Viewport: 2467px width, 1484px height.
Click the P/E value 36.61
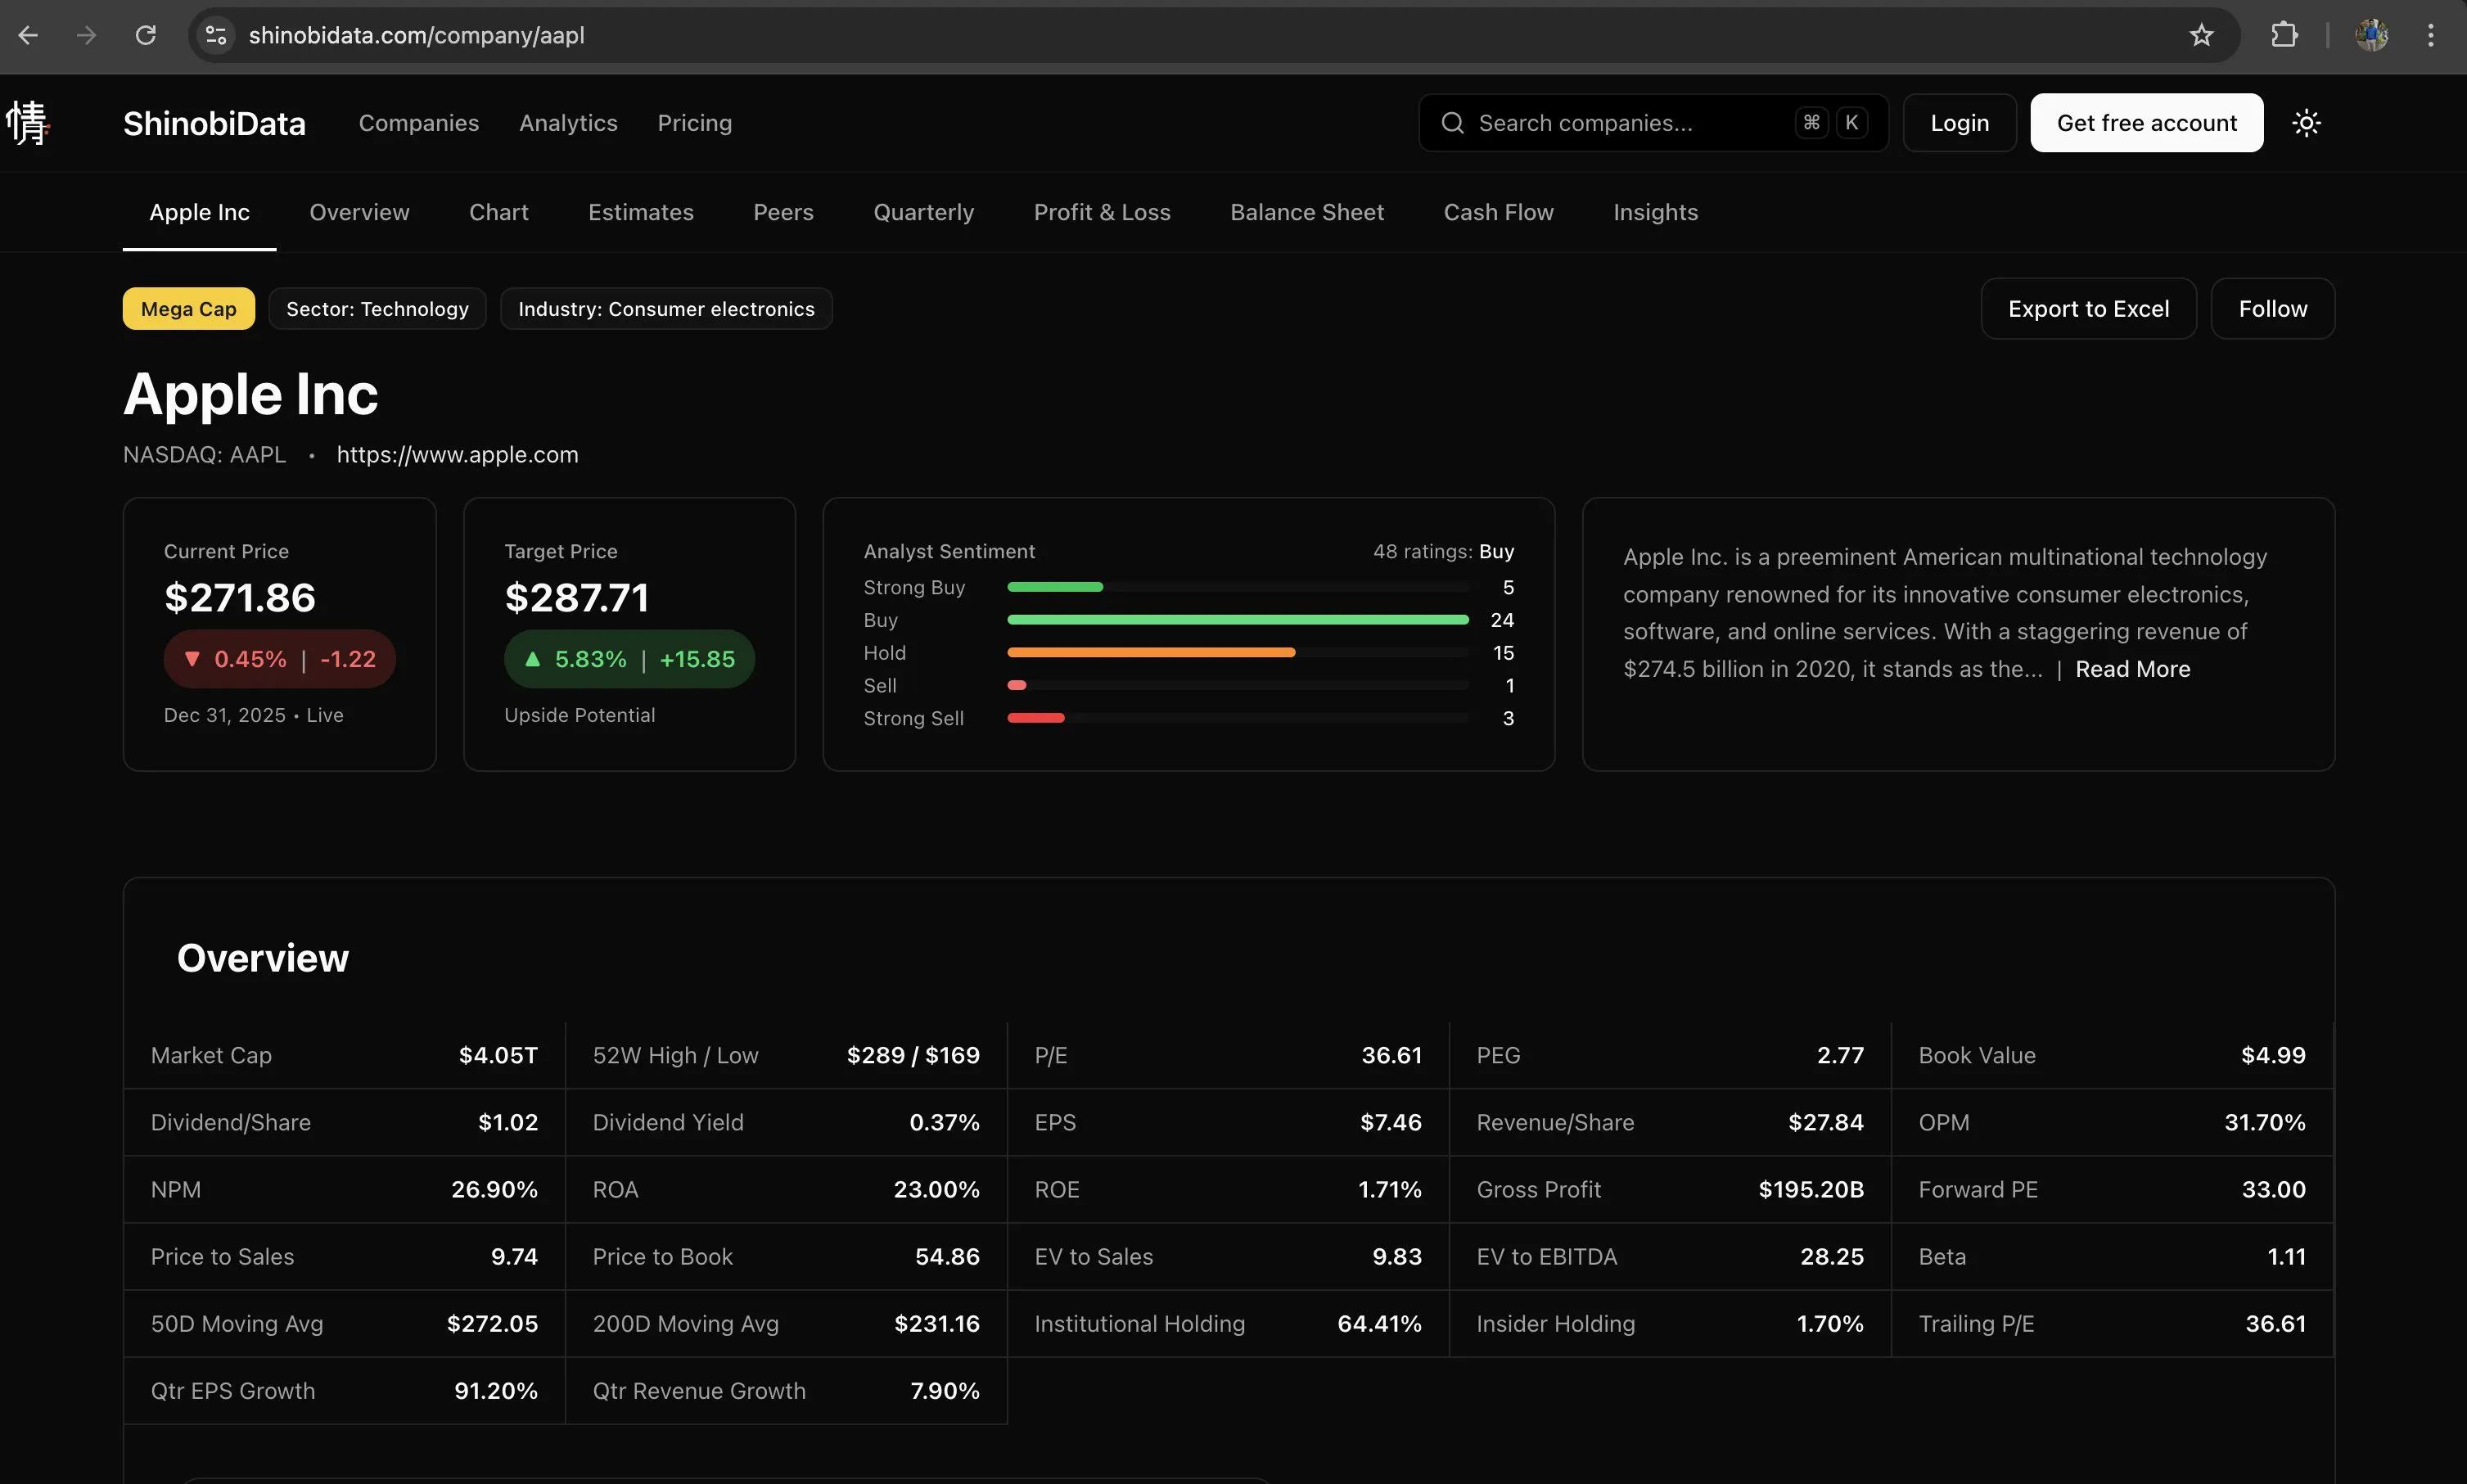click(x=1391, y=1055)
